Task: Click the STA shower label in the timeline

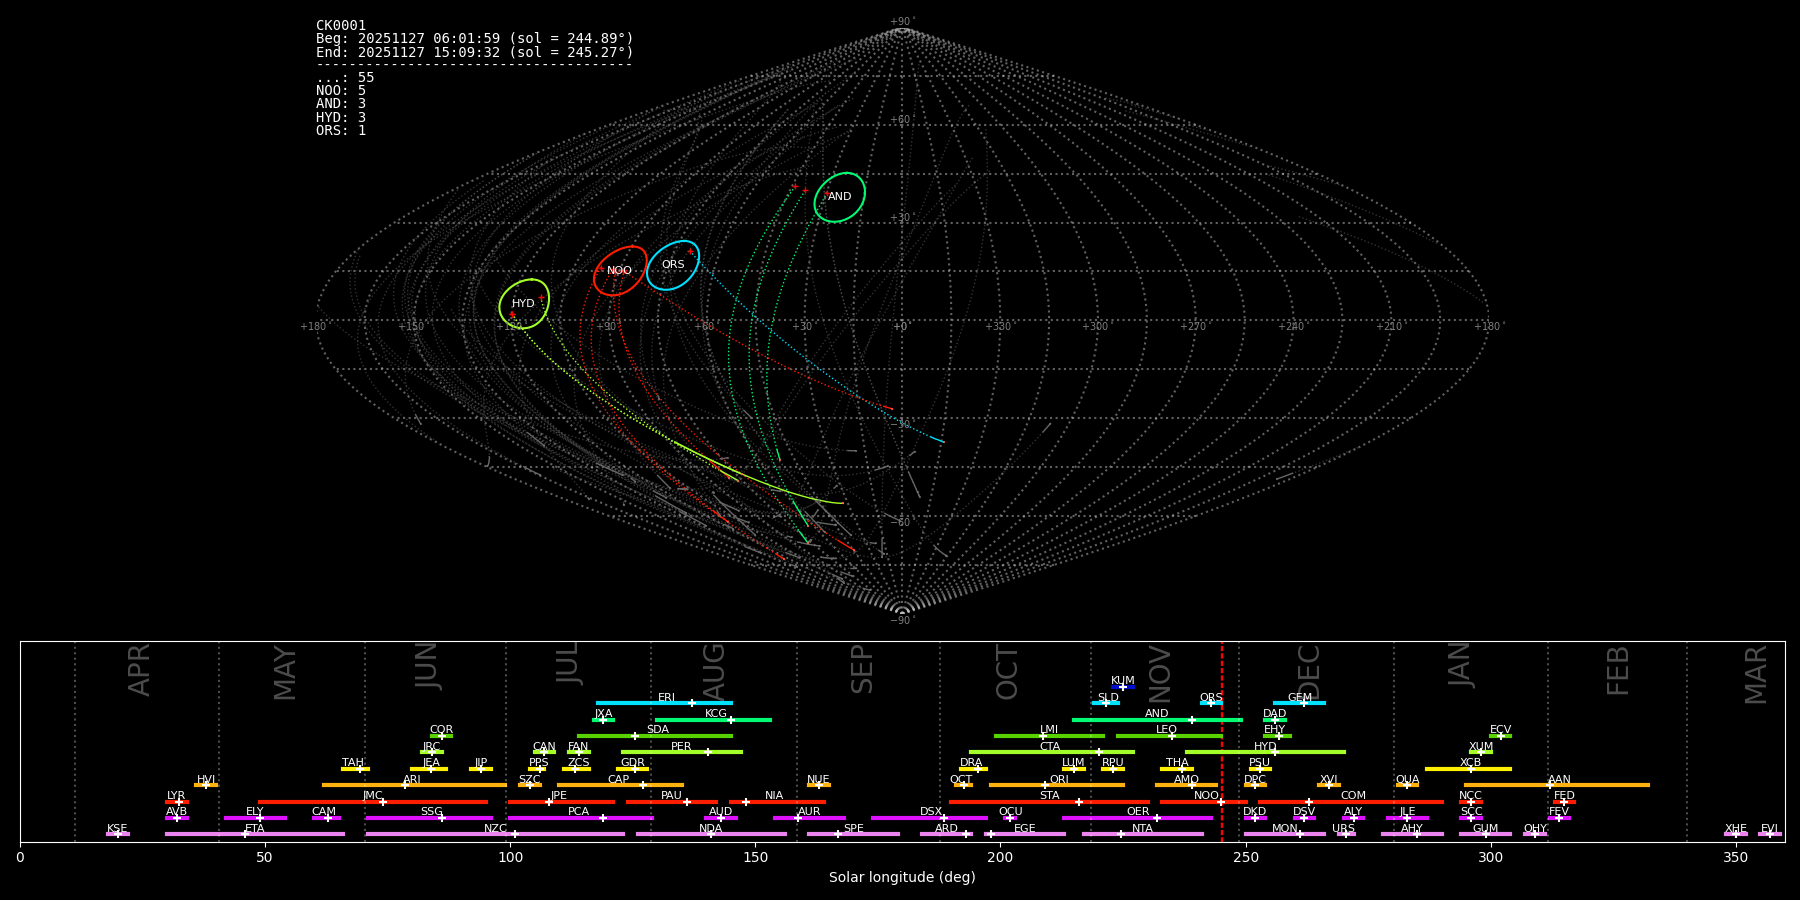Action: pos(1049,796)
